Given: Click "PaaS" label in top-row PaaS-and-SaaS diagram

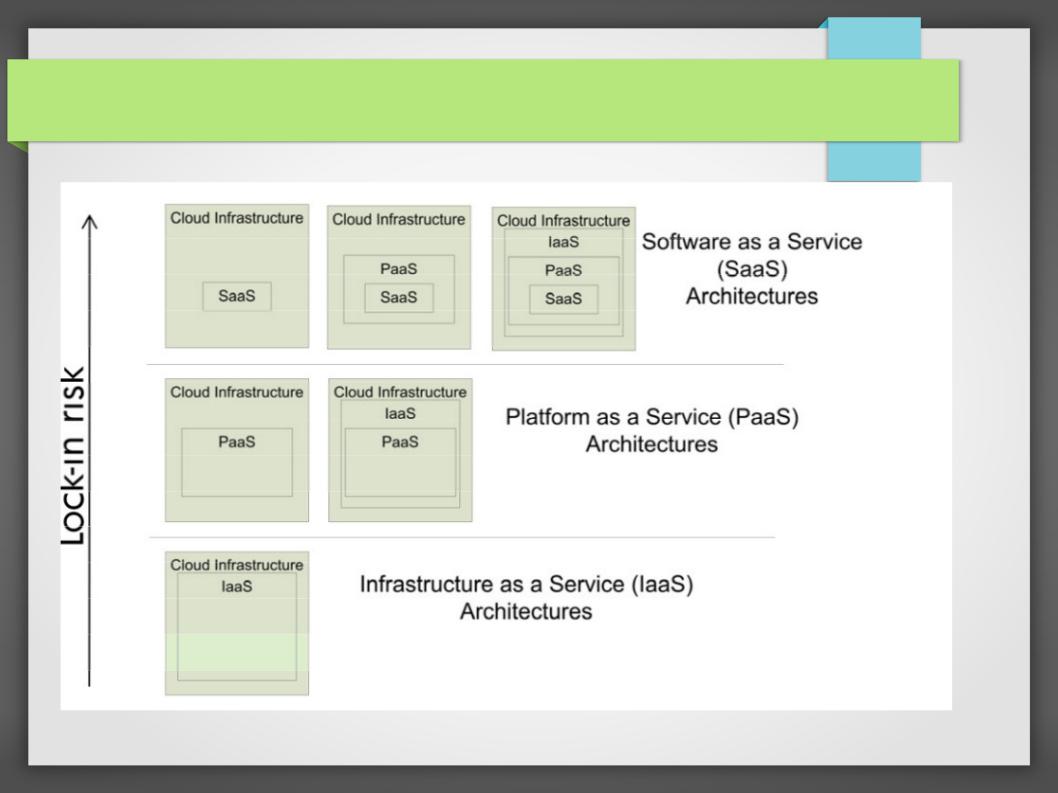Looking at the screenshot, I should pyautogui.click(x=399, y=269).
